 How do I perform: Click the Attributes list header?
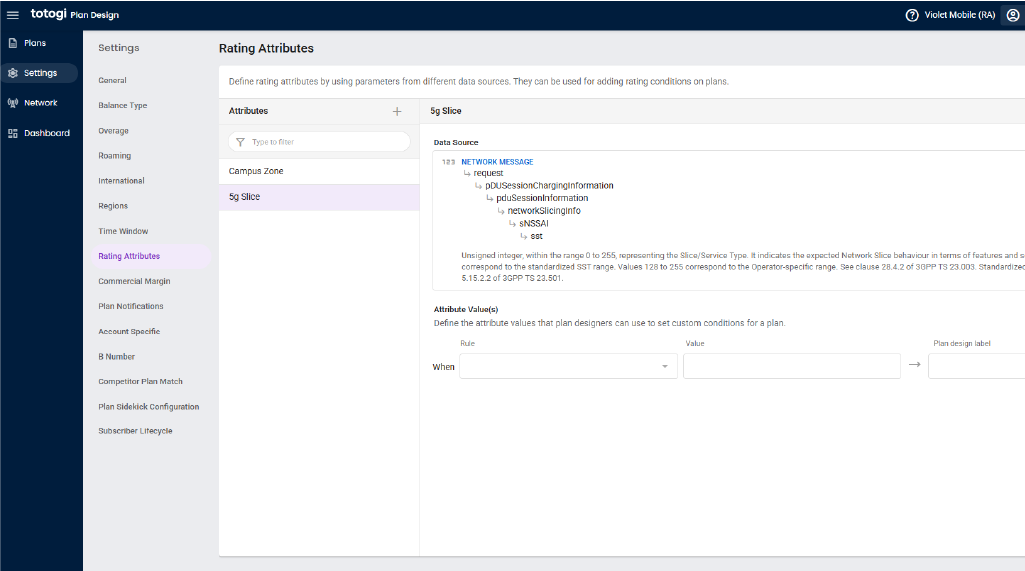pyautogui.click(x=248, y=111)
